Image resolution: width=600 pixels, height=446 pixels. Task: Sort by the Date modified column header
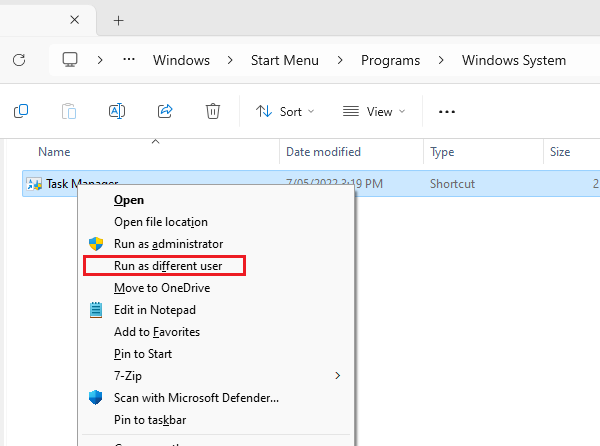pos(323,152)
